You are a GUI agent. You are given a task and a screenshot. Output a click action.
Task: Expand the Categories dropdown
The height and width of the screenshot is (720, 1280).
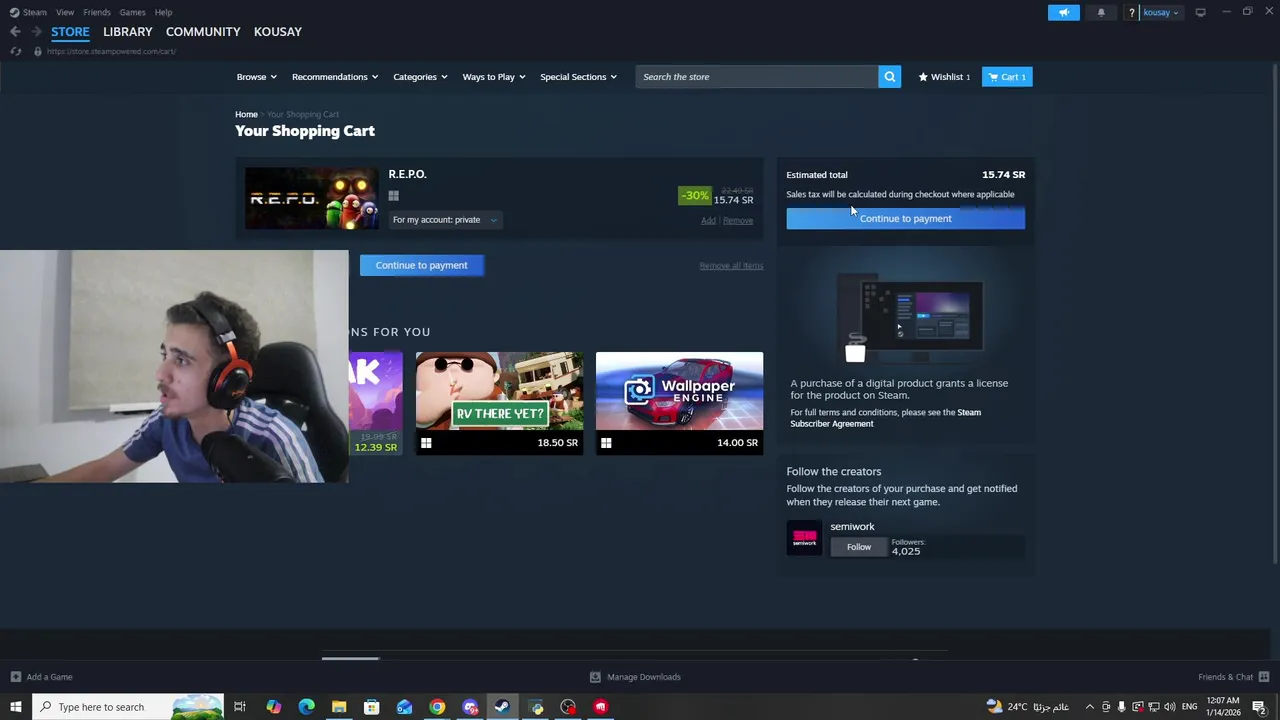pyautogui.click(x=420, y=77)
